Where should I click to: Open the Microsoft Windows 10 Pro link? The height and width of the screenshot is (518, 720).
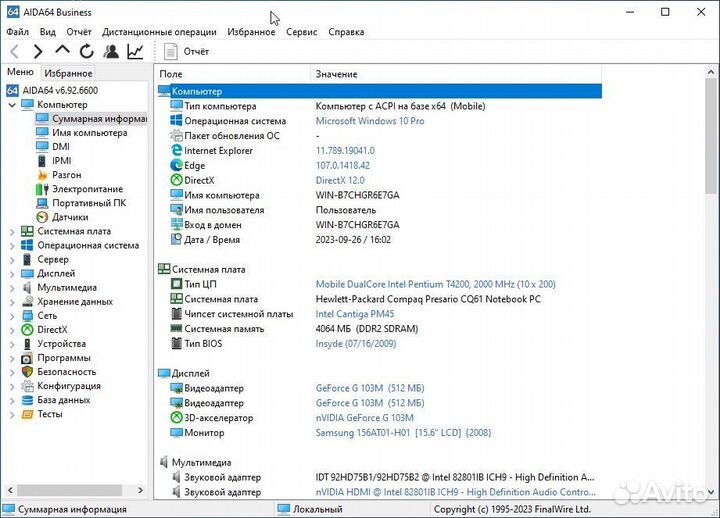click(370, 121)
